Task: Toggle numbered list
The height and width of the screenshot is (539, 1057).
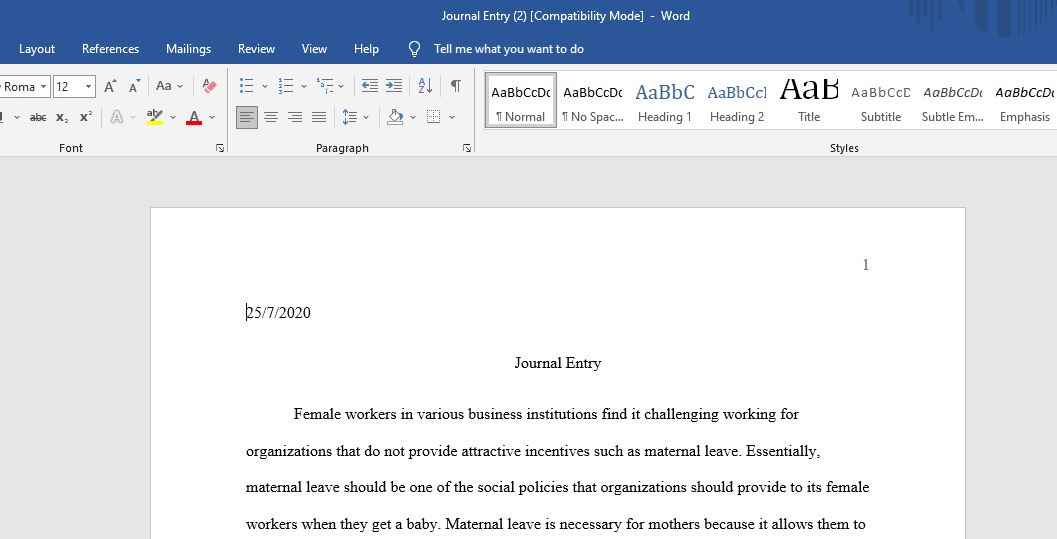Action: 286,86
